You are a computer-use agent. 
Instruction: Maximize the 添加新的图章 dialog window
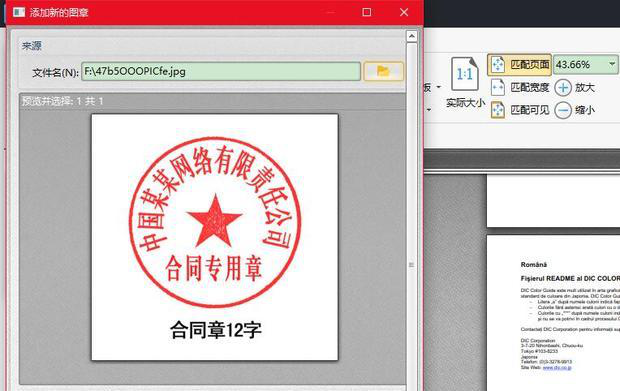point(367,12)
